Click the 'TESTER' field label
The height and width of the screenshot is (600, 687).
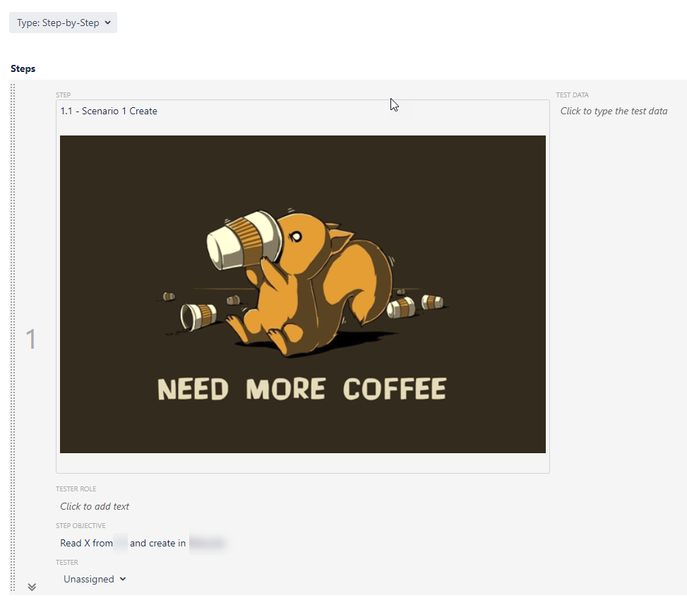(67, 562)
